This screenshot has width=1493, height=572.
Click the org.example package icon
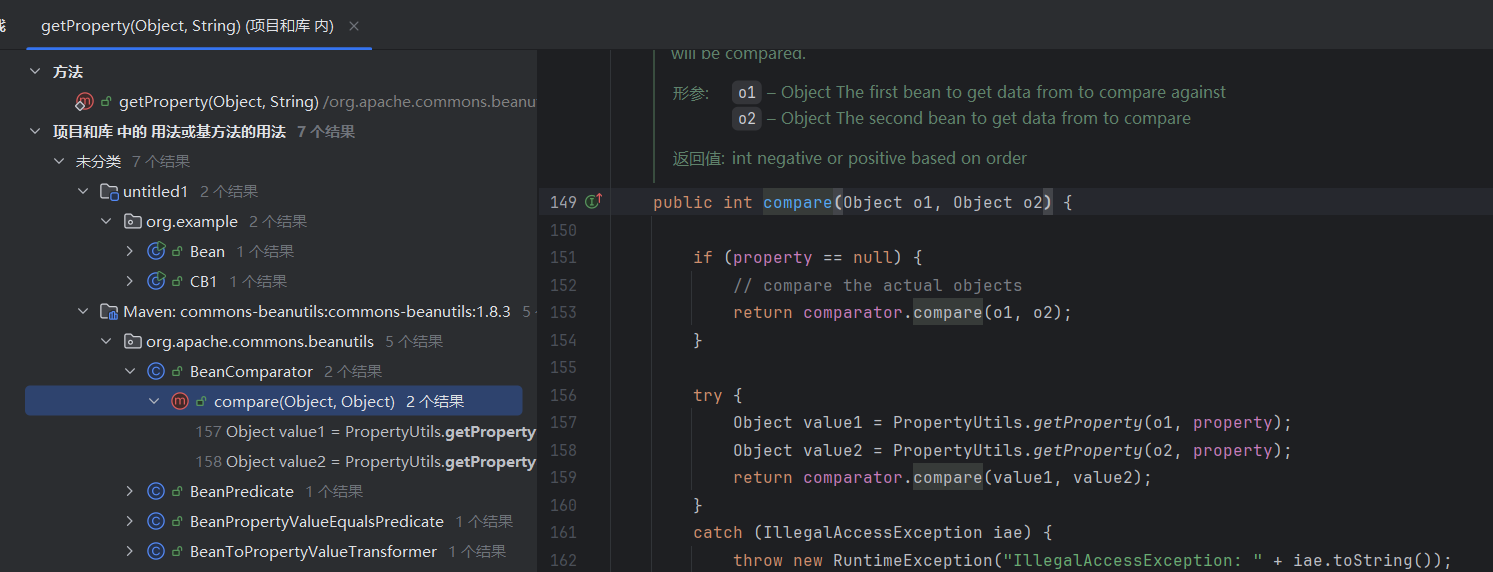[132, 222]
